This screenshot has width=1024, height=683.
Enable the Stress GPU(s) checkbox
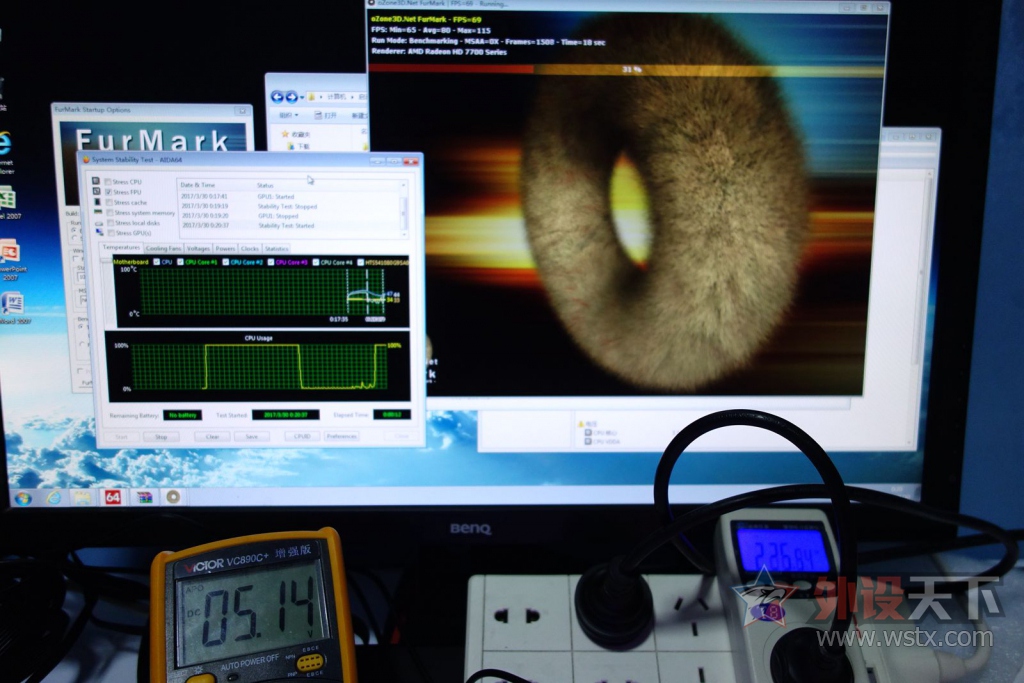[111, 233]
